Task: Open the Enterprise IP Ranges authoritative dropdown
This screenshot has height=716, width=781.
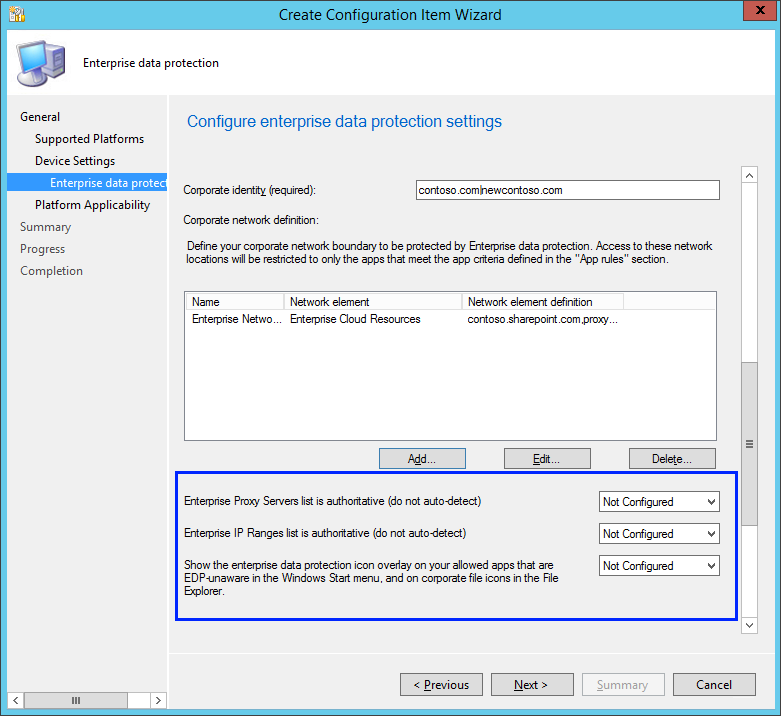Action: pos(659,534)
